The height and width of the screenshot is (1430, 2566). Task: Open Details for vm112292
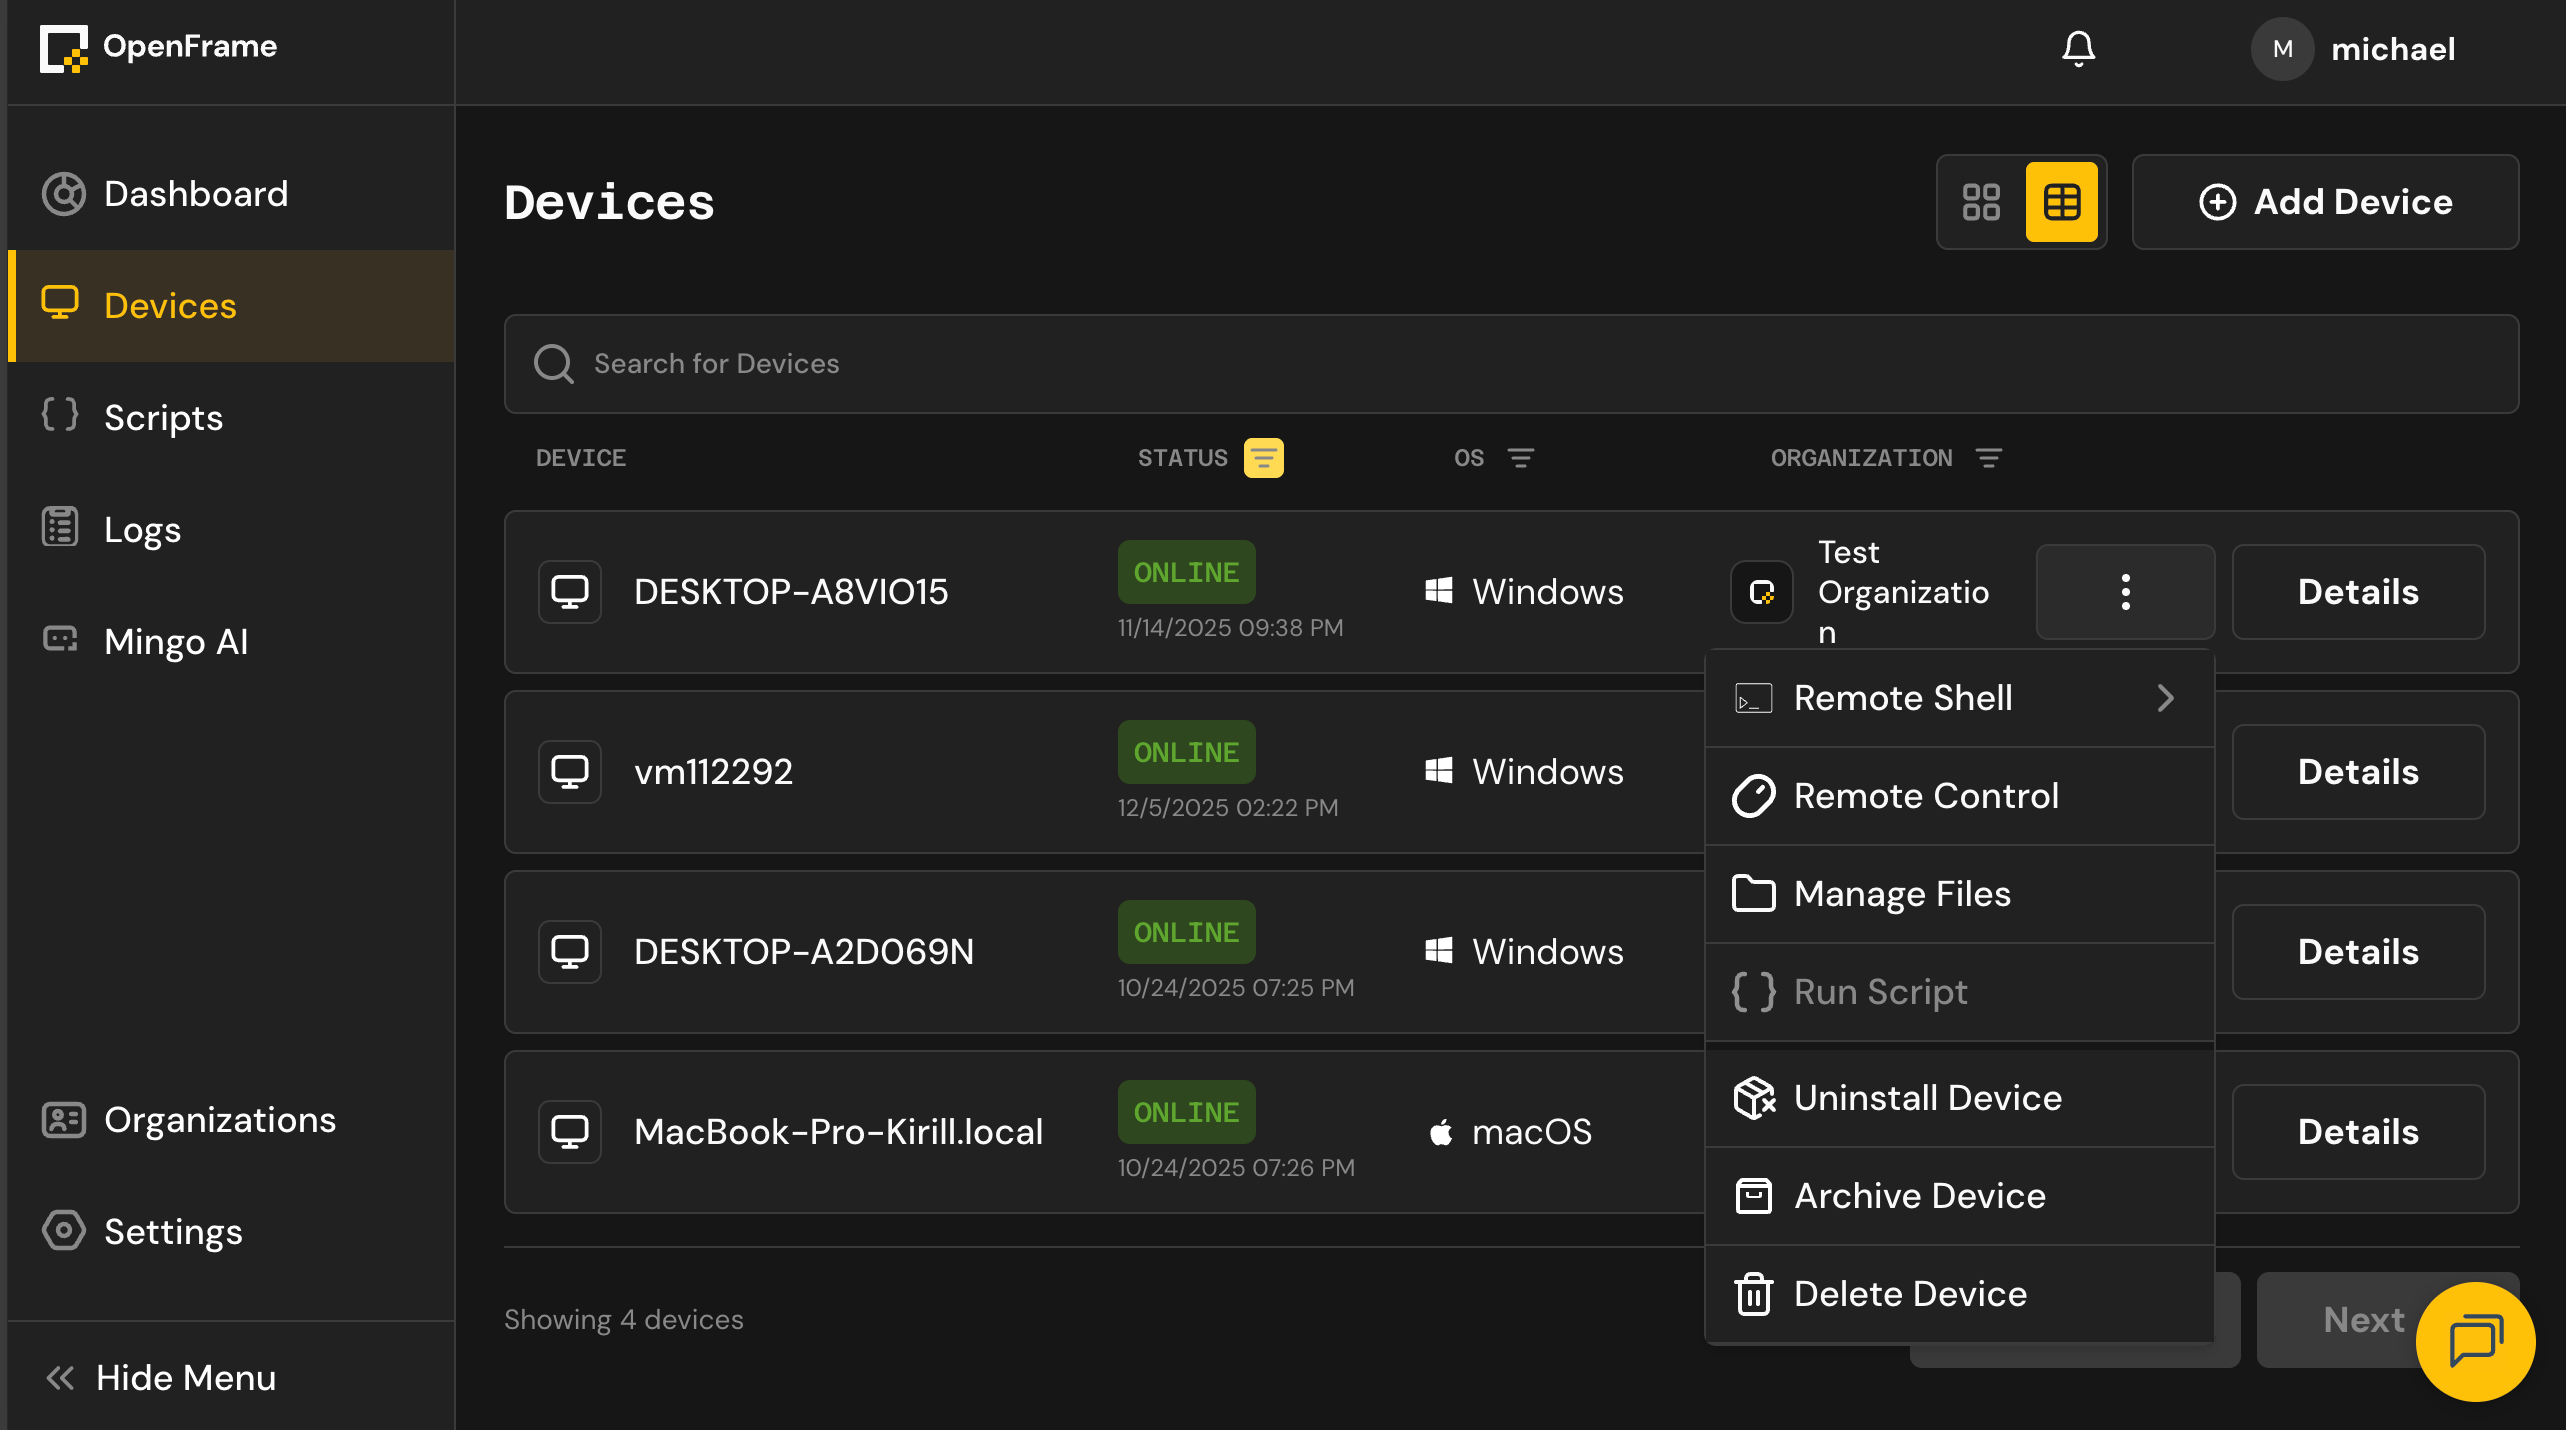point(2358,772)
